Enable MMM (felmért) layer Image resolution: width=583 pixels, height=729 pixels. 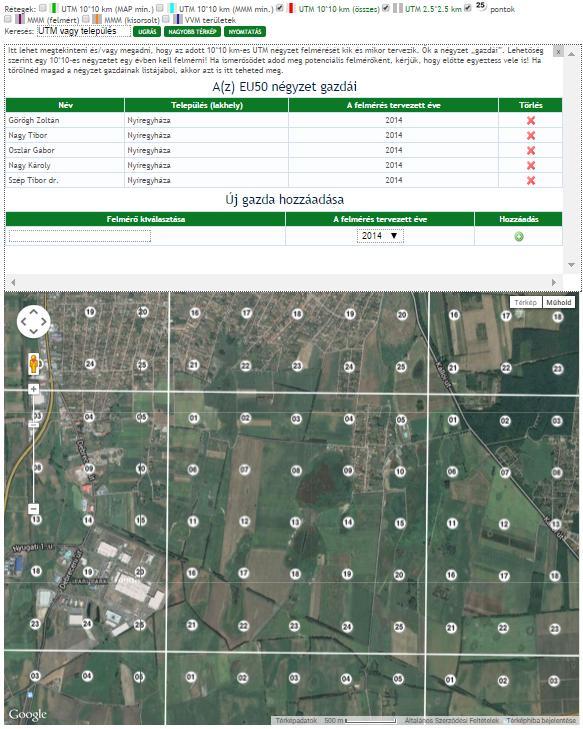8,19
